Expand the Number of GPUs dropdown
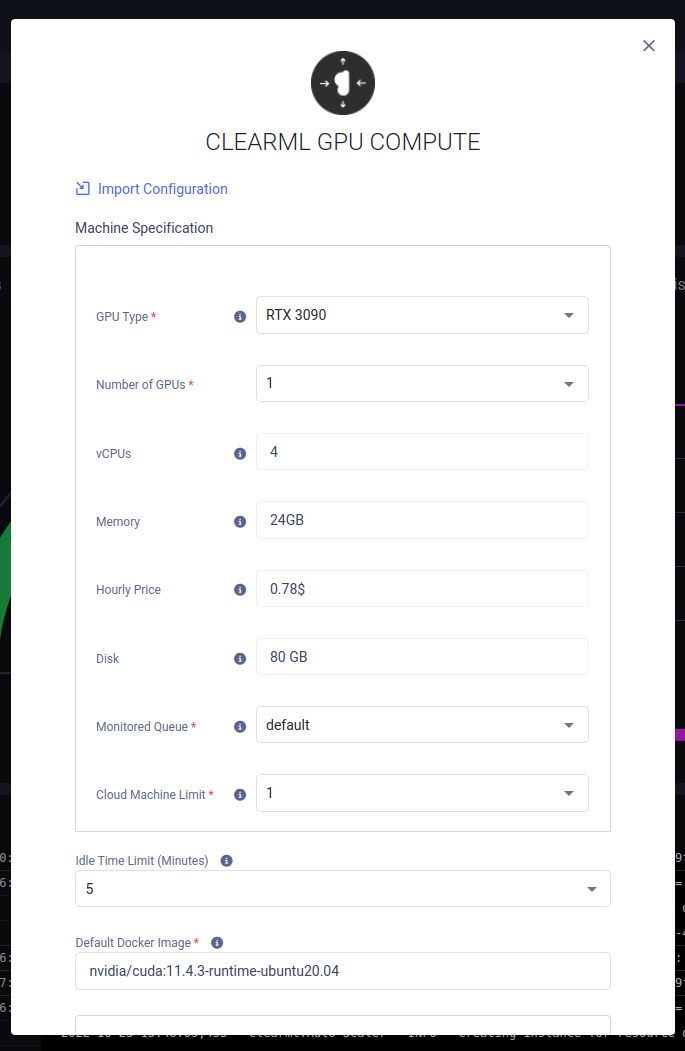Image resolution: width=685 pixels, height=1051 pixels. pos(422,383)
